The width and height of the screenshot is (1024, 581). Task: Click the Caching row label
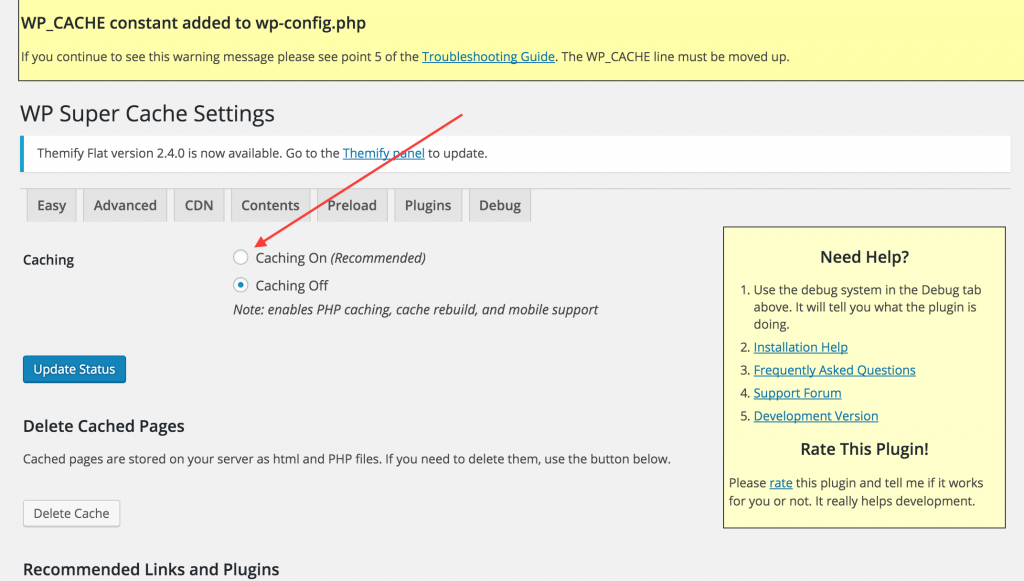[x=48, y=260]
